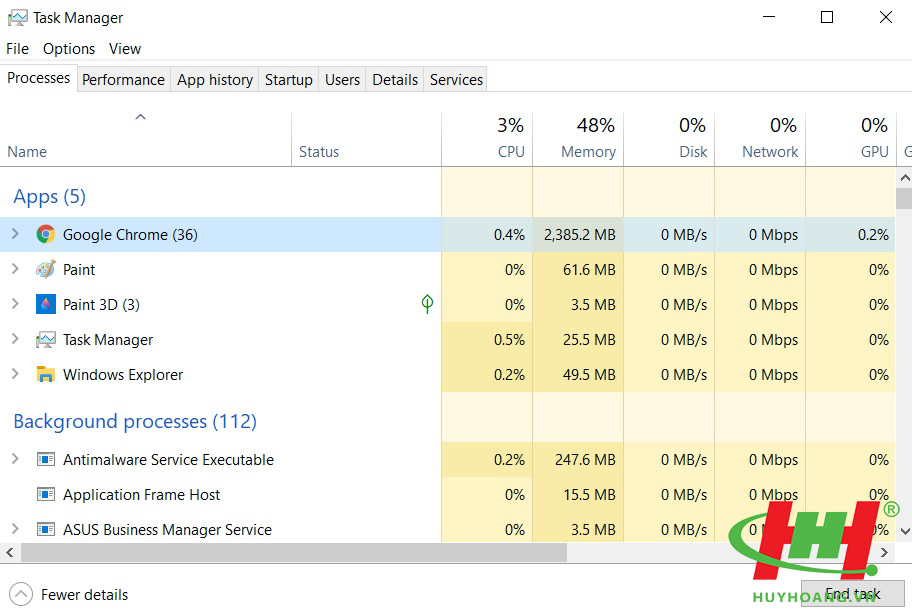Image resolution: width=912 pixels, height=614 pixels.
Task: Select the Paint 3D (3) row name
Action: (x=101, y=305)
